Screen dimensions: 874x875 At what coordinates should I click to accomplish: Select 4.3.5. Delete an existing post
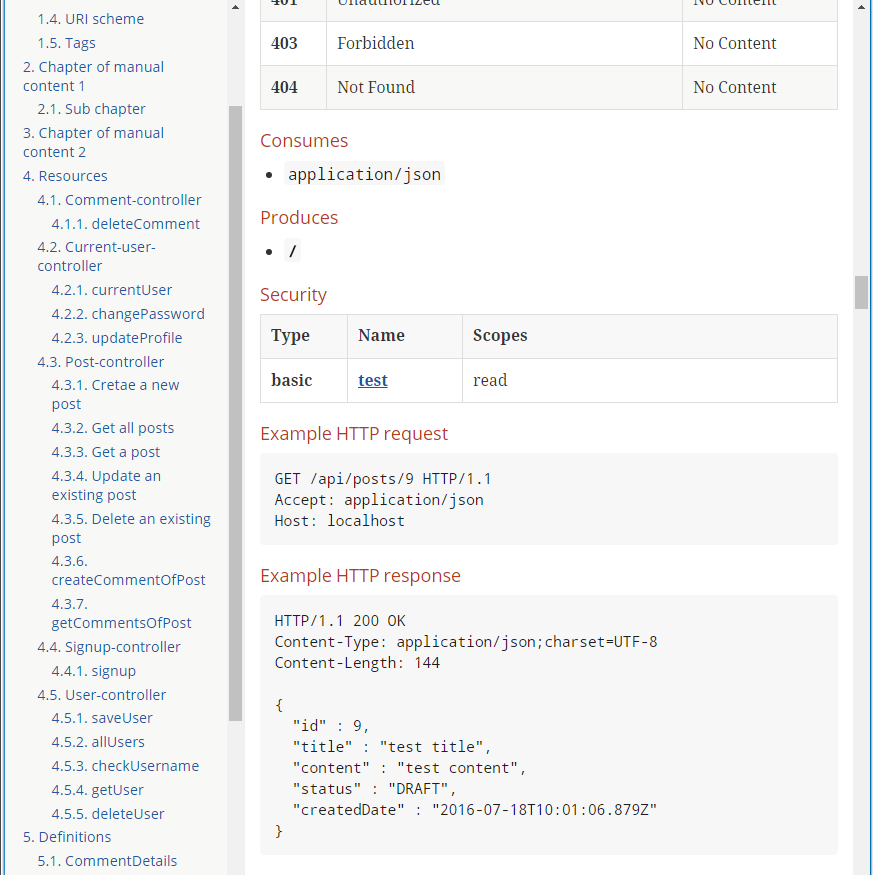click(131, 528)
